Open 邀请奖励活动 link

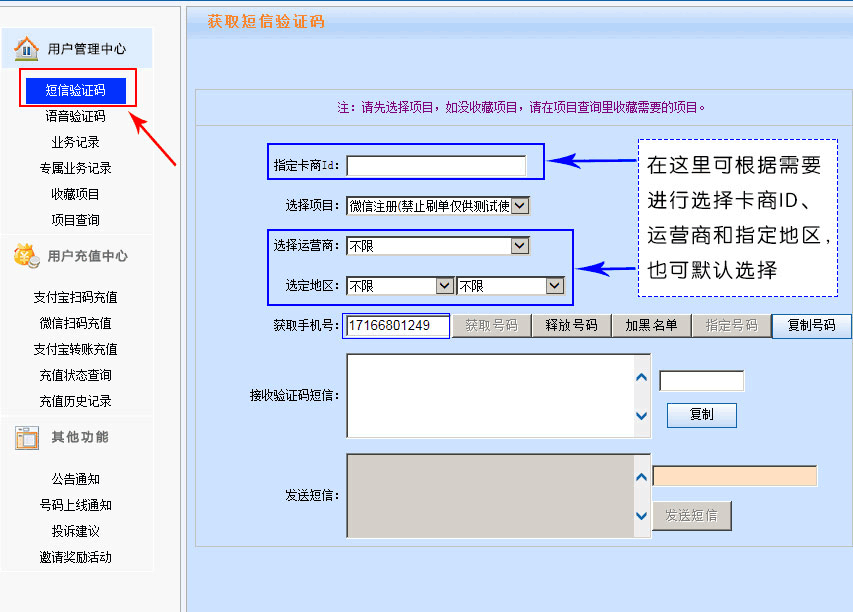76,558
